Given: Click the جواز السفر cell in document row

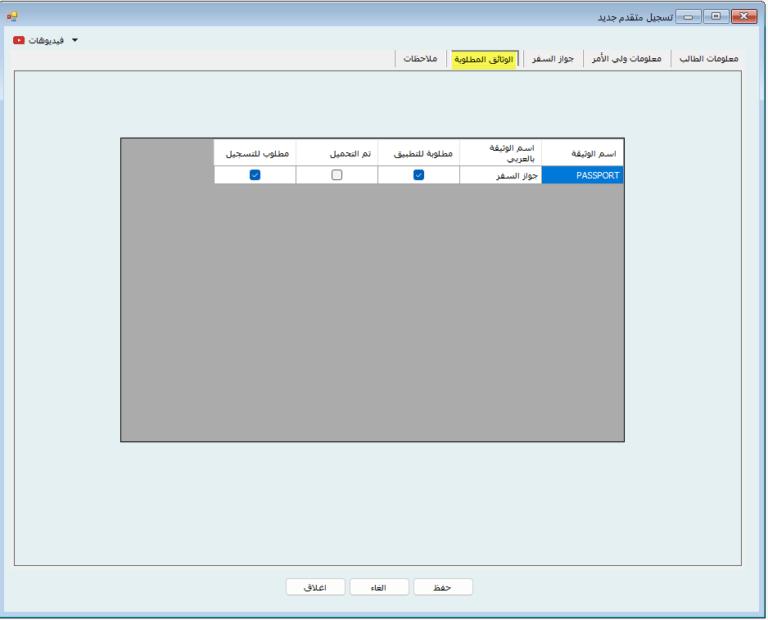Looking at the screenshot, I should (500, 175).
